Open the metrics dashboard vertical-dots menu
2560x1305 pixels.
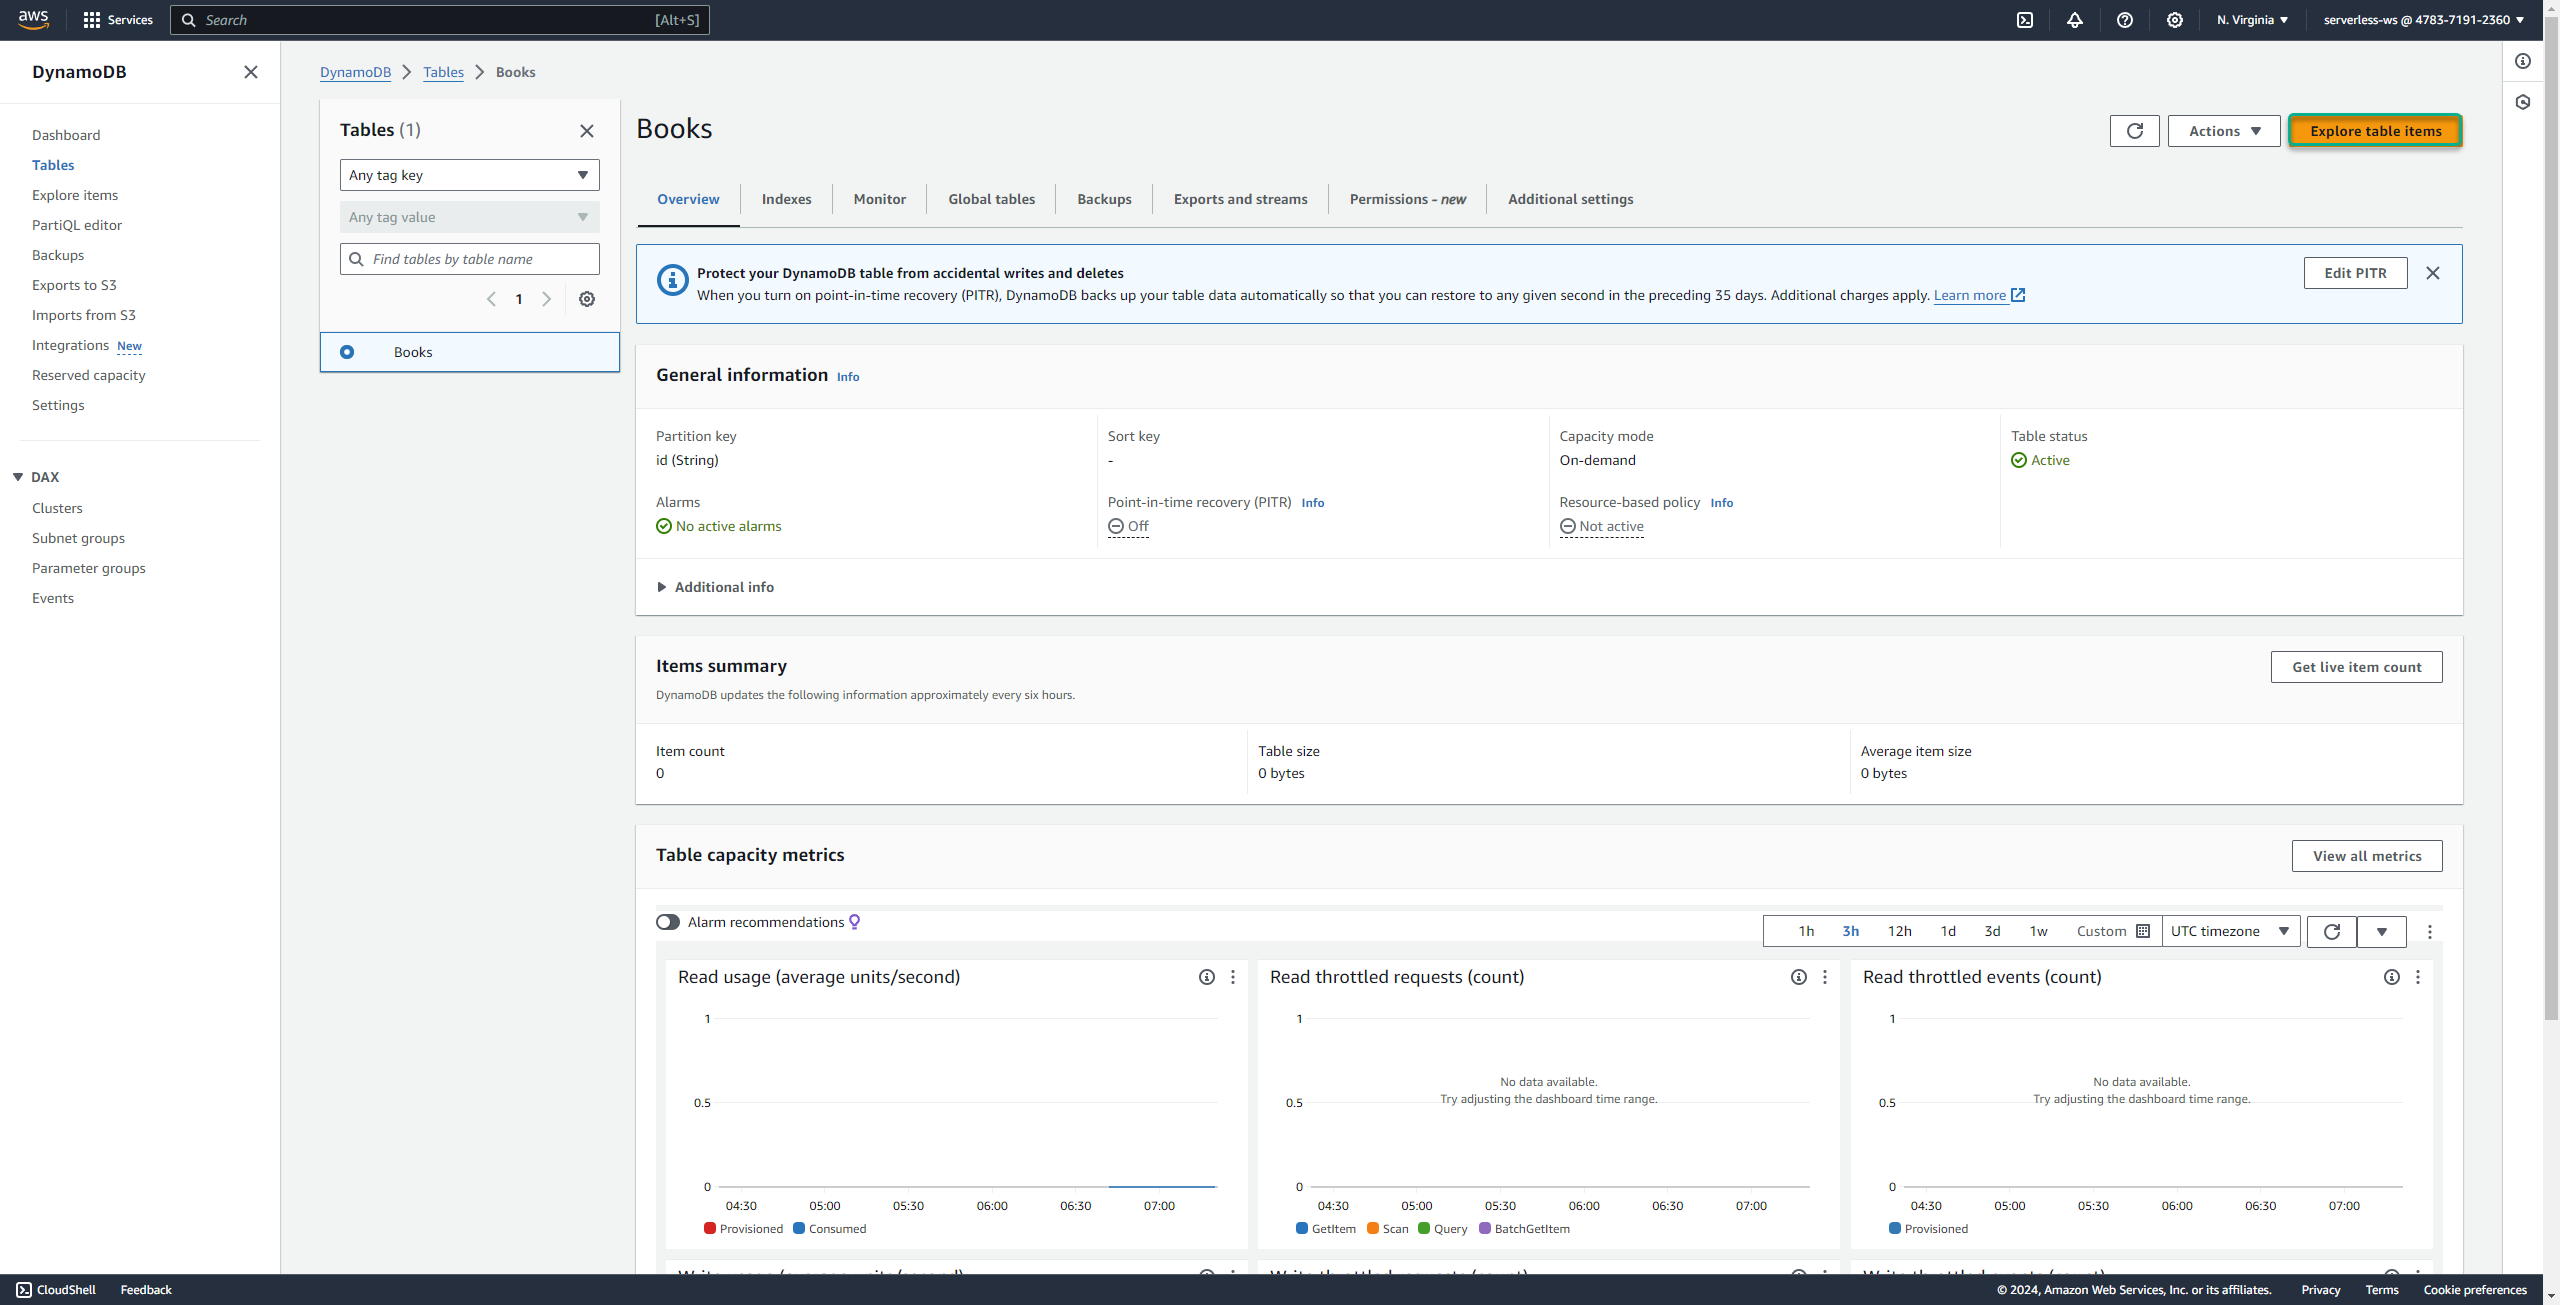pos(2430,931)
